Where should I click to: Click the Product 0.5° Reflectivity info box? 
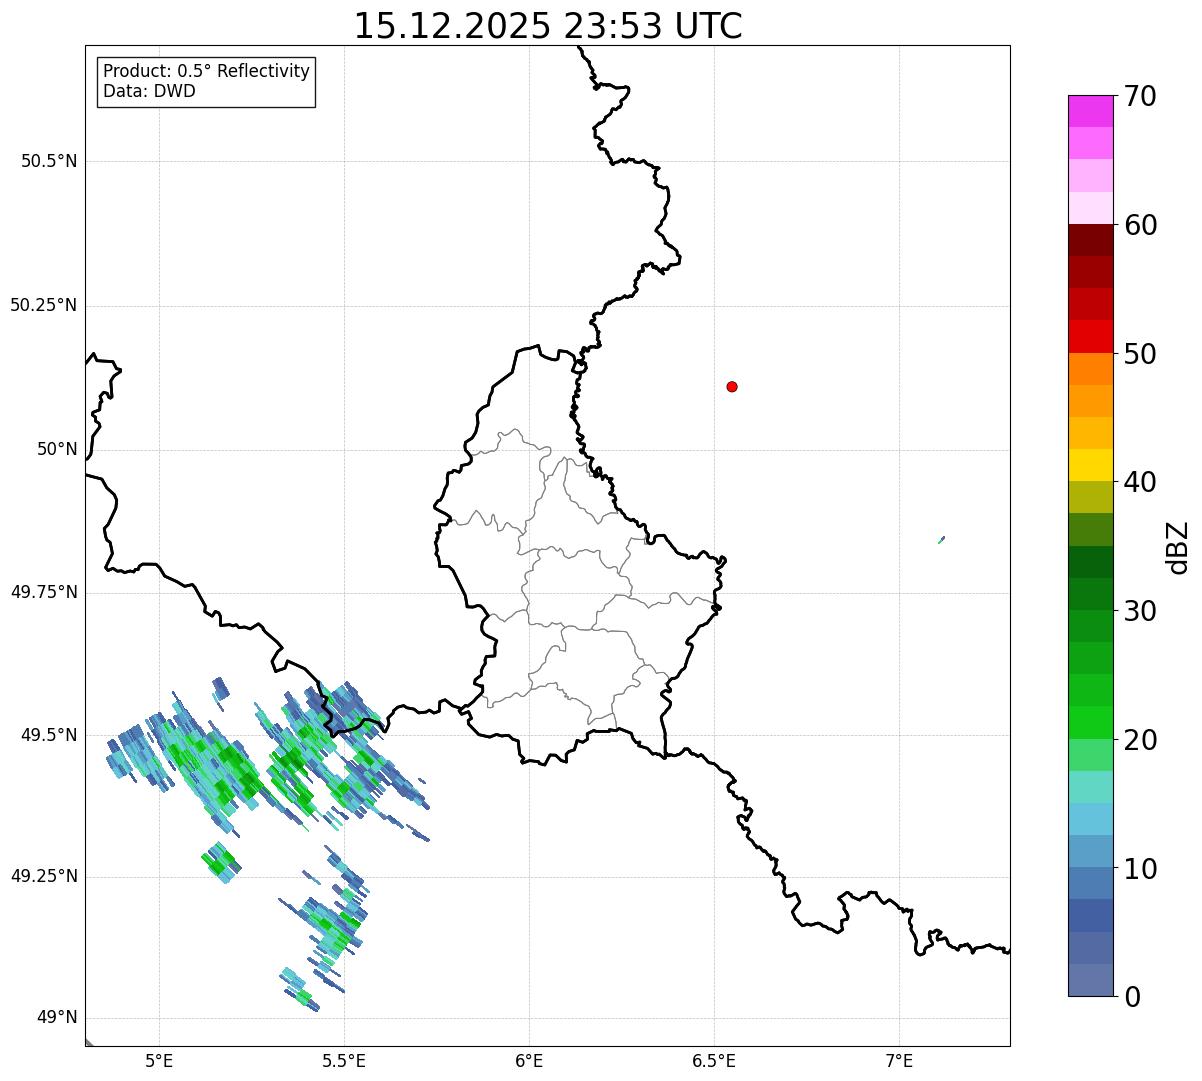point(206,82)
